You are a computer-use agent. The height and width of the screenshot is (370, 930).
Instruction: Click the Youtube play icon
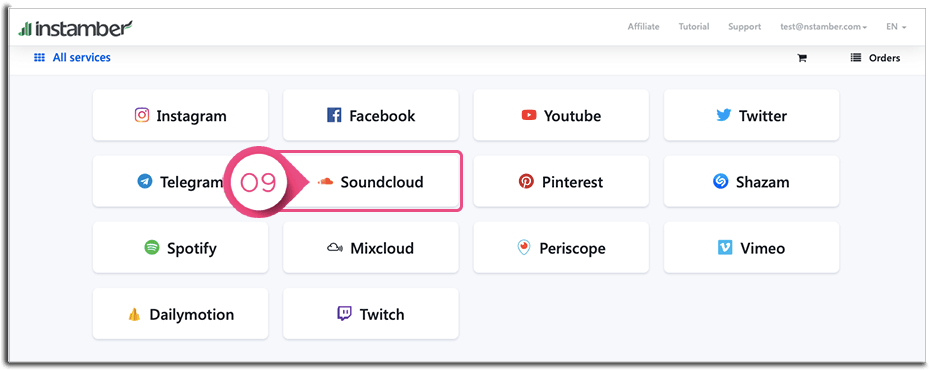[529, 115]
